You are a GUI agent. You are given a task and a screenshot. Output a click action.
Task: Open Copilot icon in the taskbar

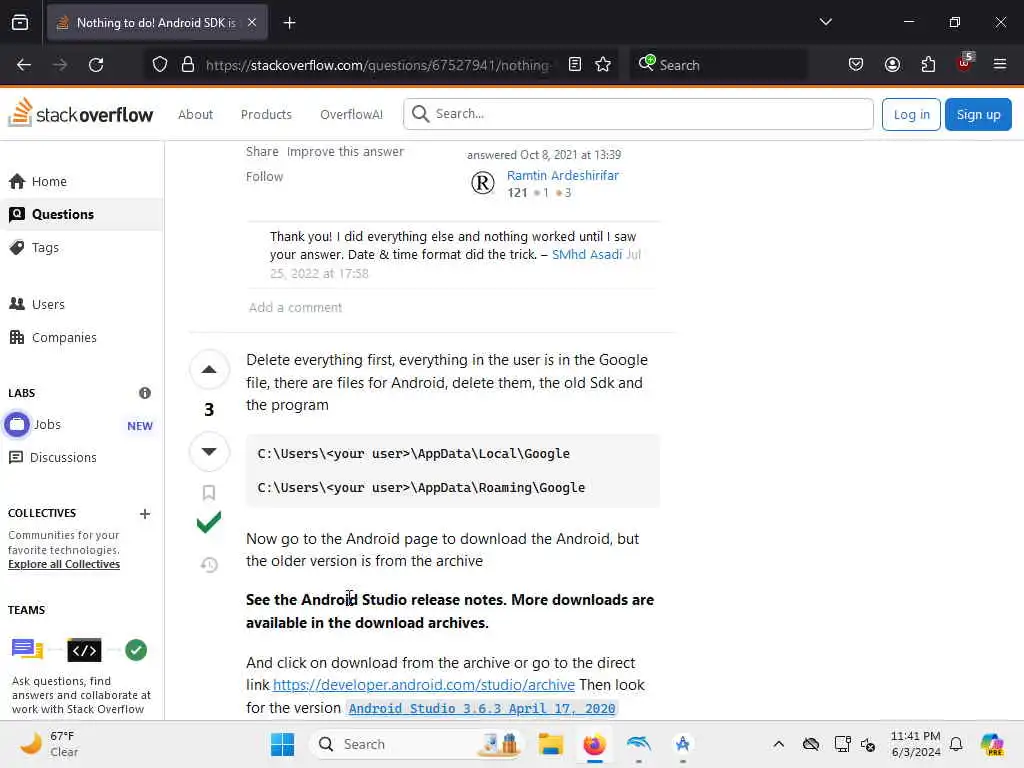(x=992, y=744)
